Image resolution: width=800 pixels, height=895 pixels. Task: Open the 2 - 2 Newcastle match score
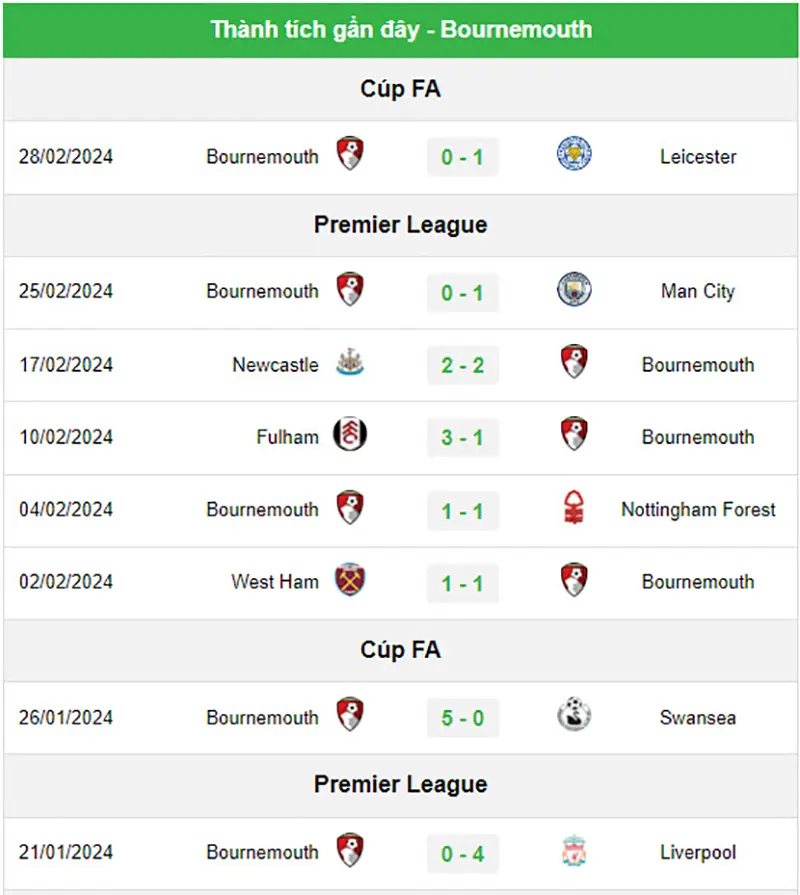pyautogui.click(x=463, y=365)
